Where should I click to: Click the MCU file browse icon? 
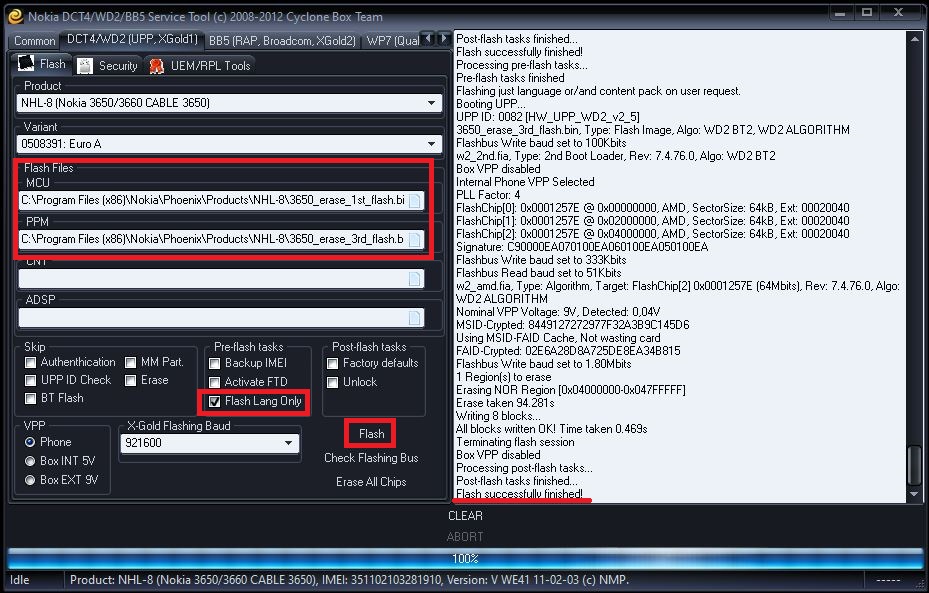(x=415, y=200)
